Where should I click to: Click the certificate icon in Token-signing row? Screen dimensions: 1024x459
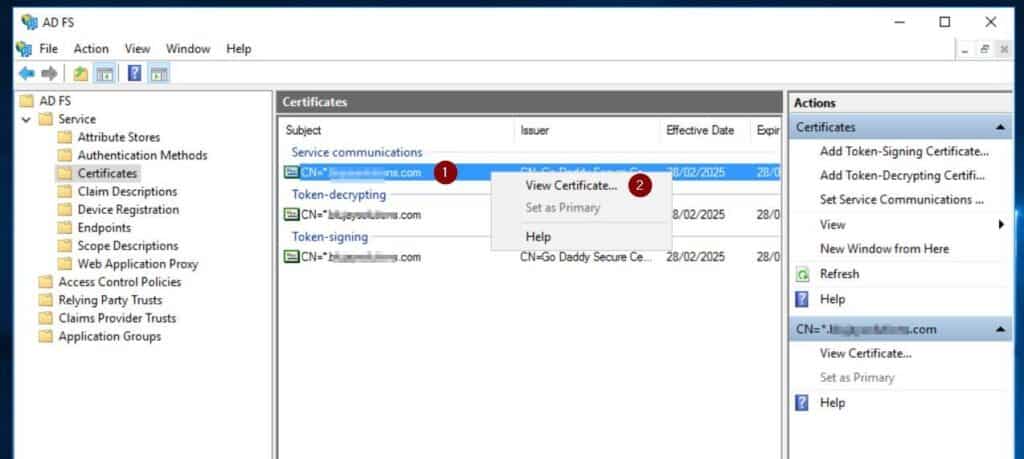(x=291, y=257)
